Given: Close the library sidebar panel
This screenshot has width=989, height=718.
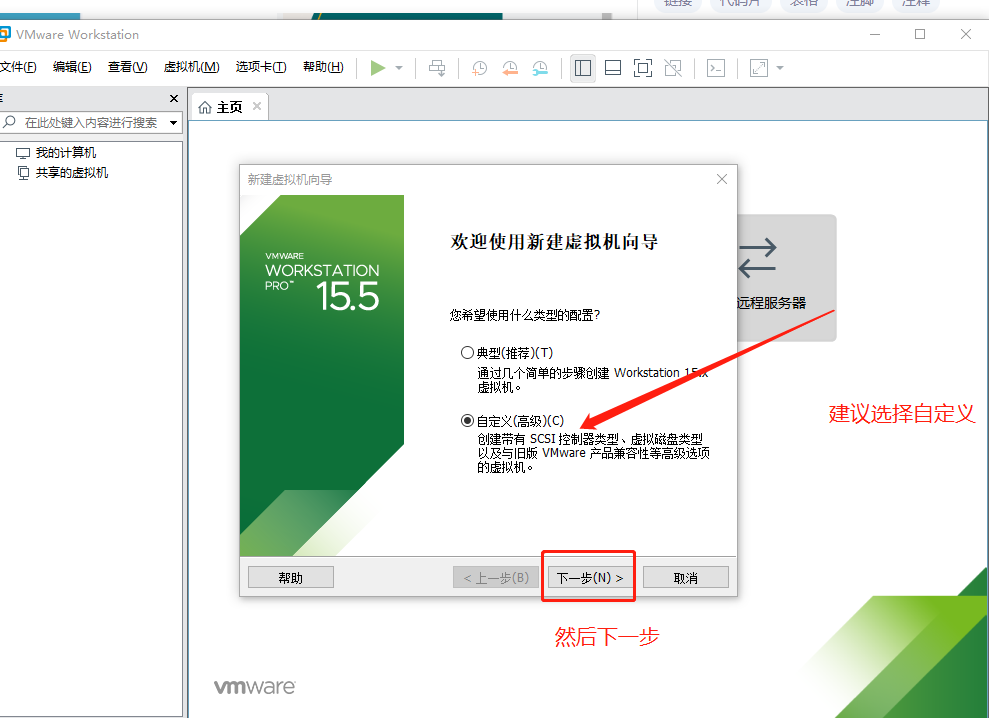Looking at the screenshot, I should click(174, 98).
